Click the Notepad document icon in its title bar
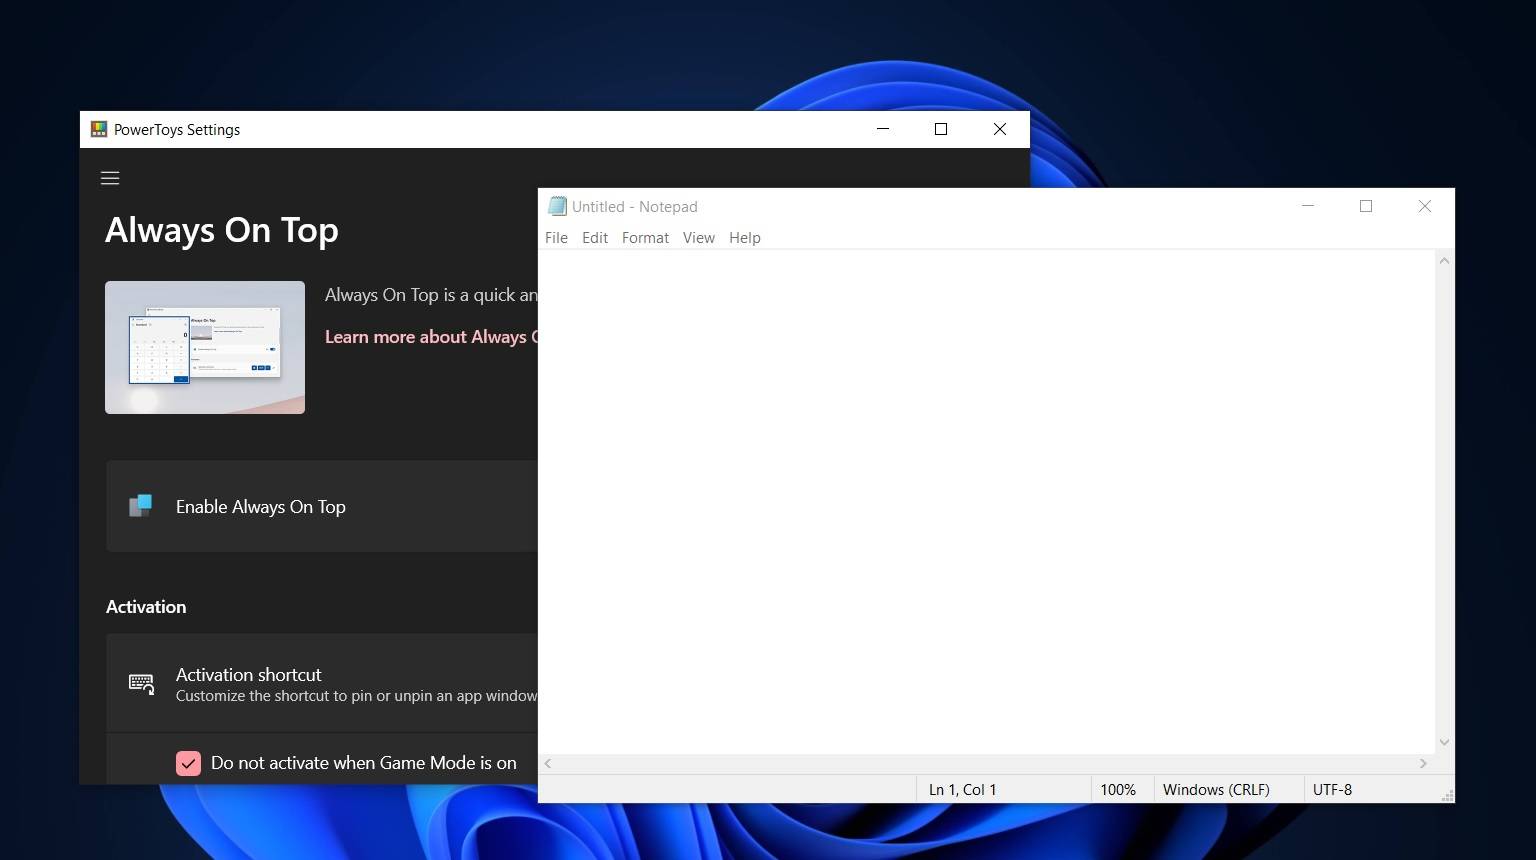Viewport: 1536px width, 860px height. point(557,206)
